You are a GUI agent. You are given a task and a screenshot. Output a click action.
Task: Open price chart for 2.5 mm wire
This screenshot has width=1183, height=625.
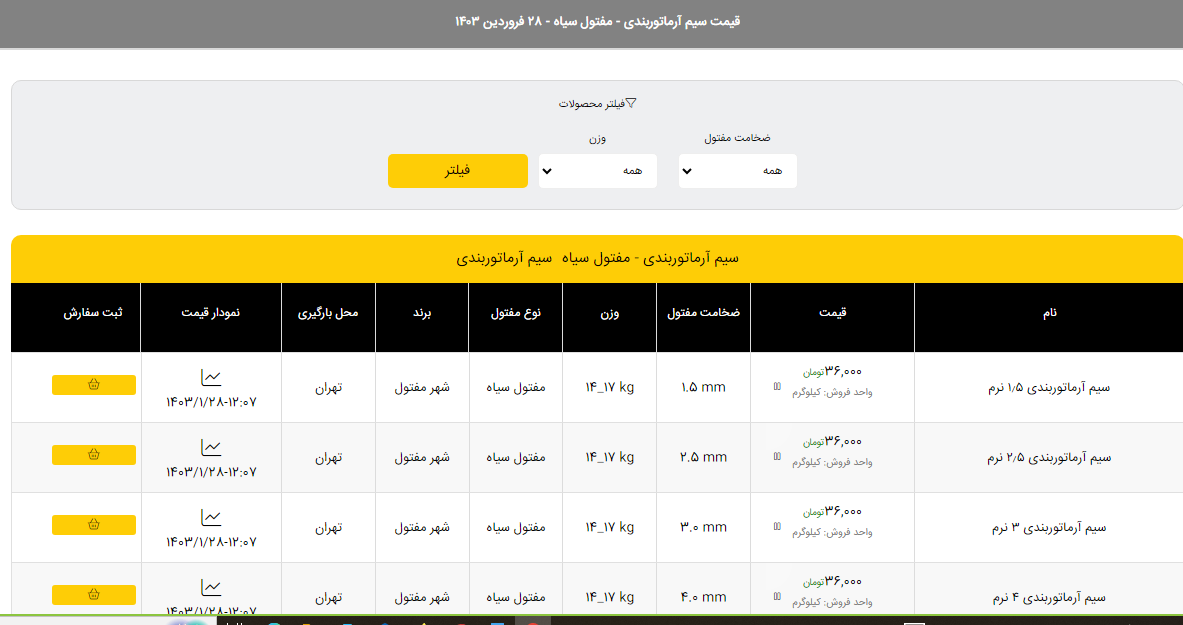click(211, 448)
